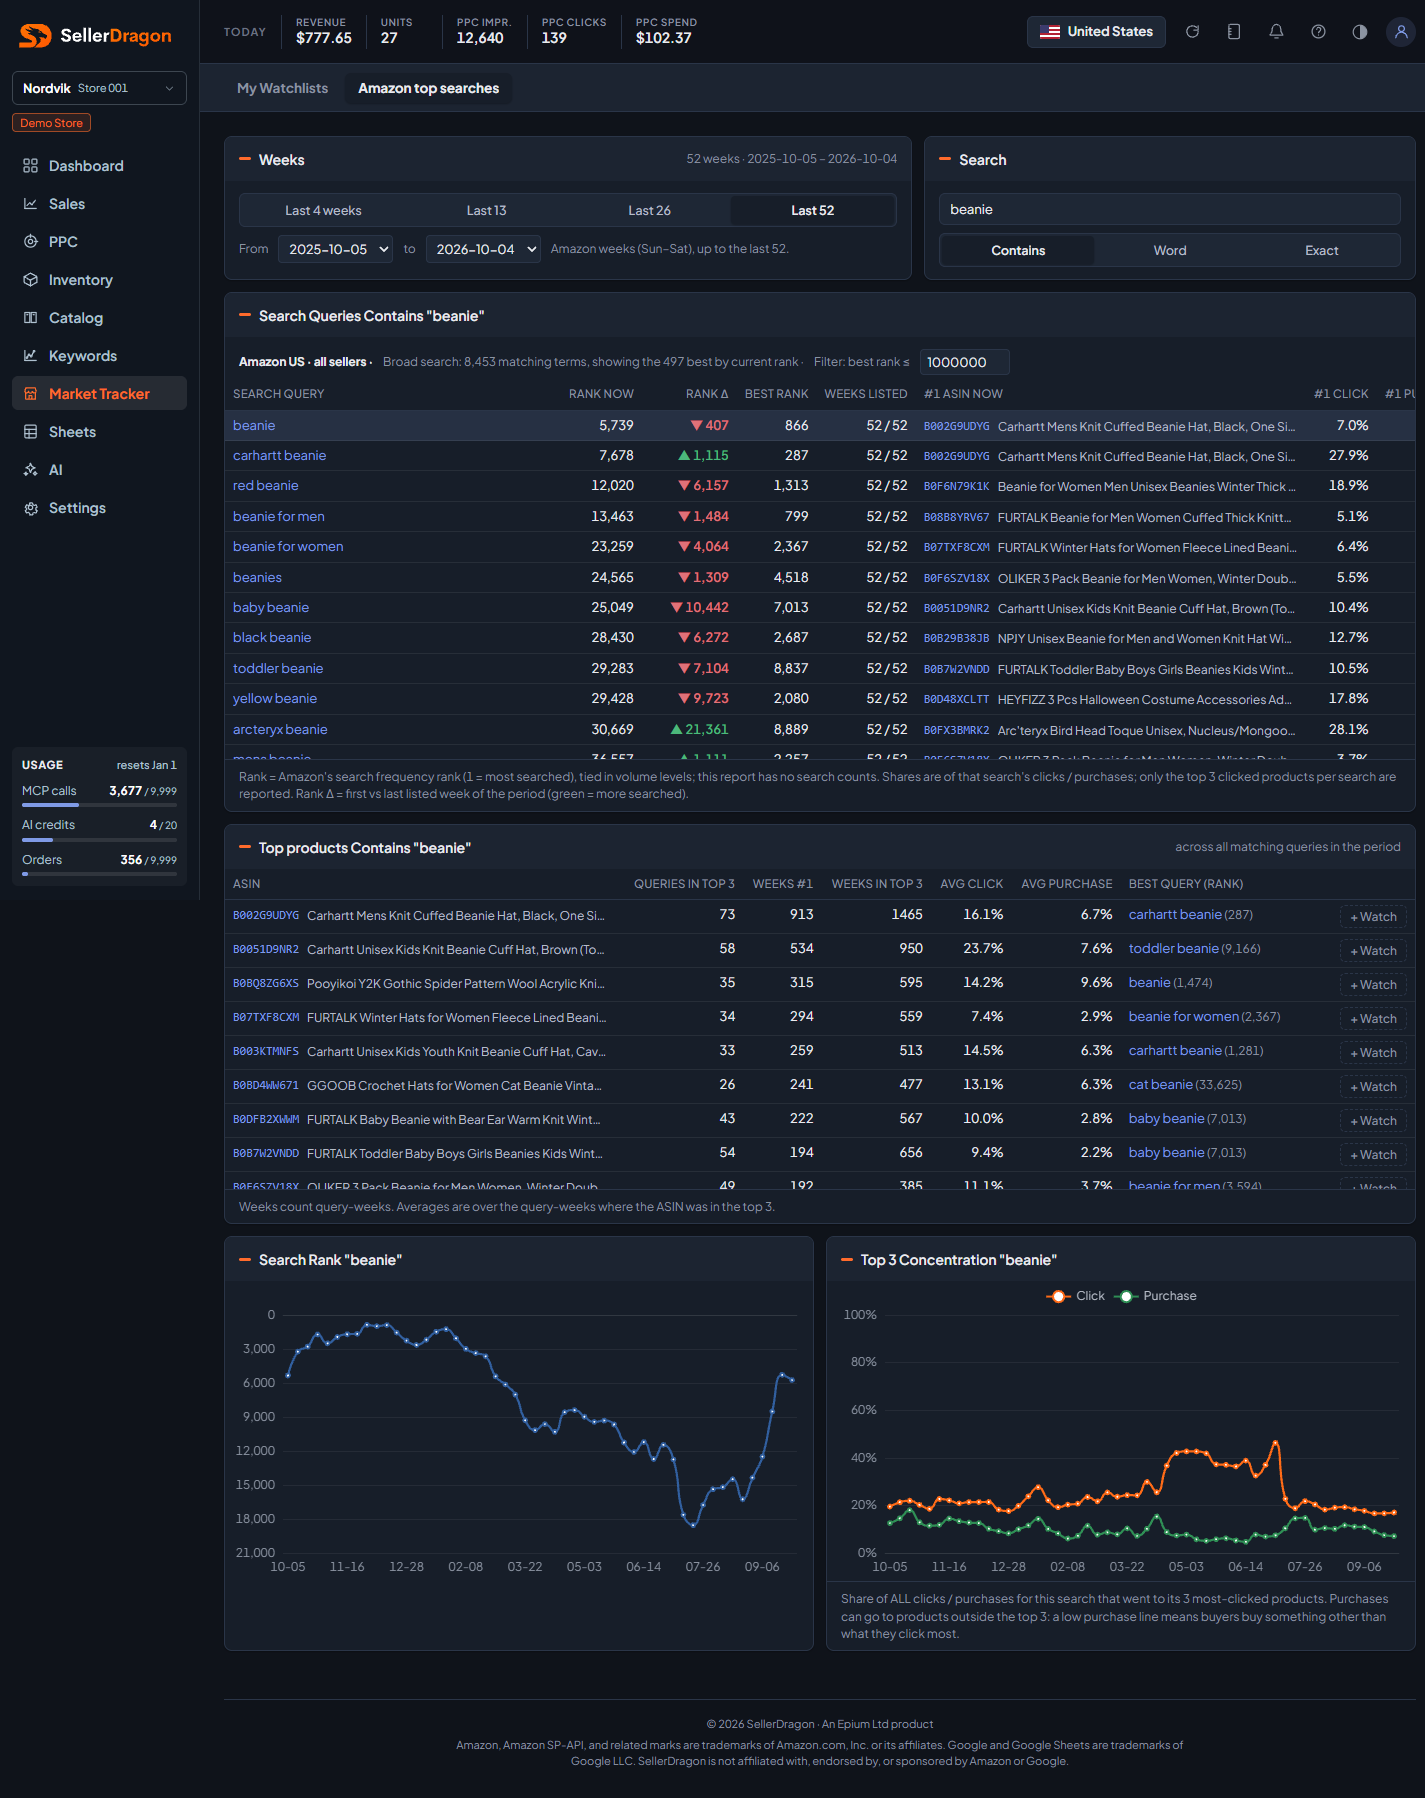Click Watch for ASIN B07TXF8CXM
The height and width of the screenshot is (1798, 1425).
1373,1019
